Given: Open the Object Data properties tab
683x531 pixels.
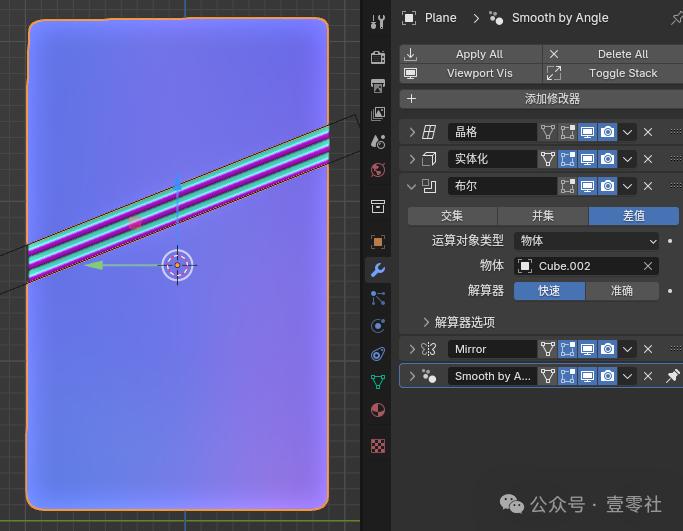Looking at the screenshot, I should pos(378,382).
